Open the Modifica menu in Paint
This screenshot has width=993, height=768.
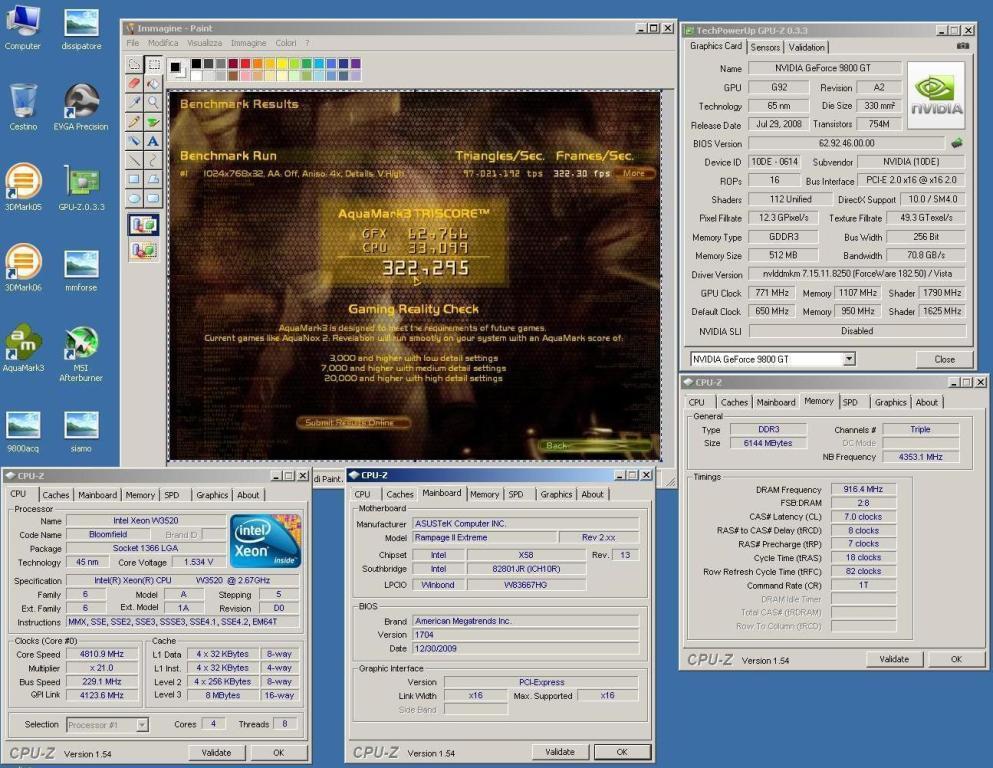pos(163,43)
